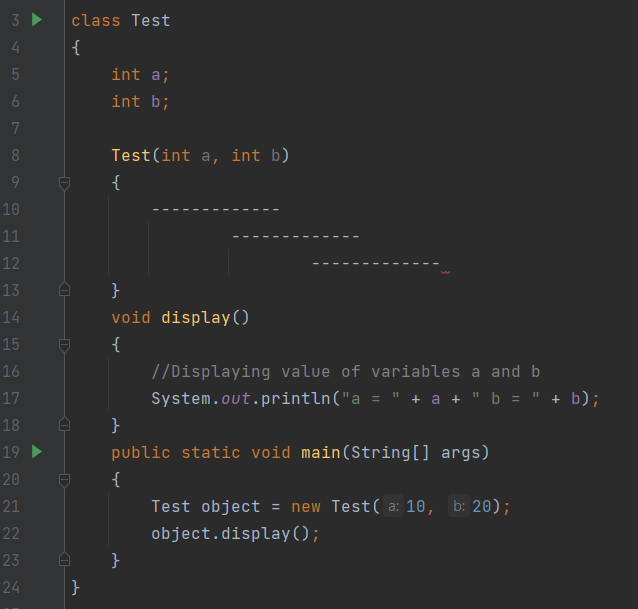Viewport: 638px width, 609px height.
Task: Click the number 10 argument
Action: (415, 506)
